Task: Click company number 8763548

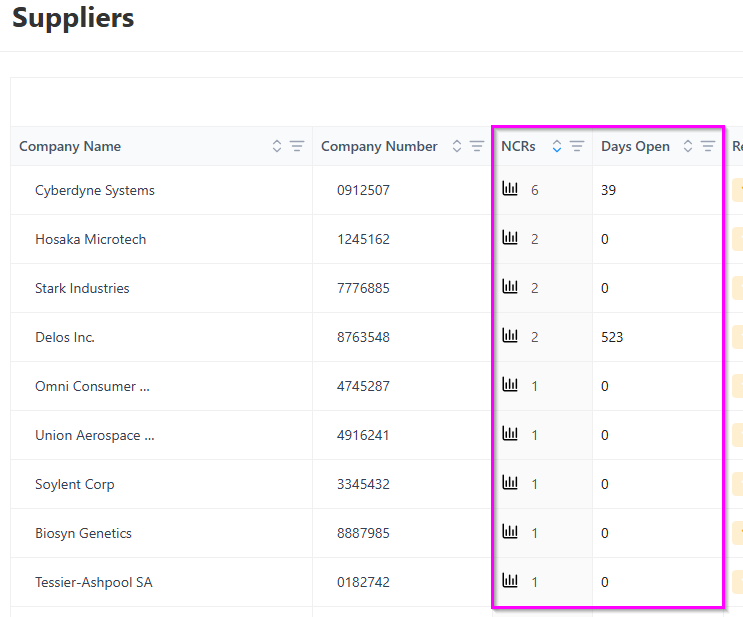Action: tap(363, 337)
